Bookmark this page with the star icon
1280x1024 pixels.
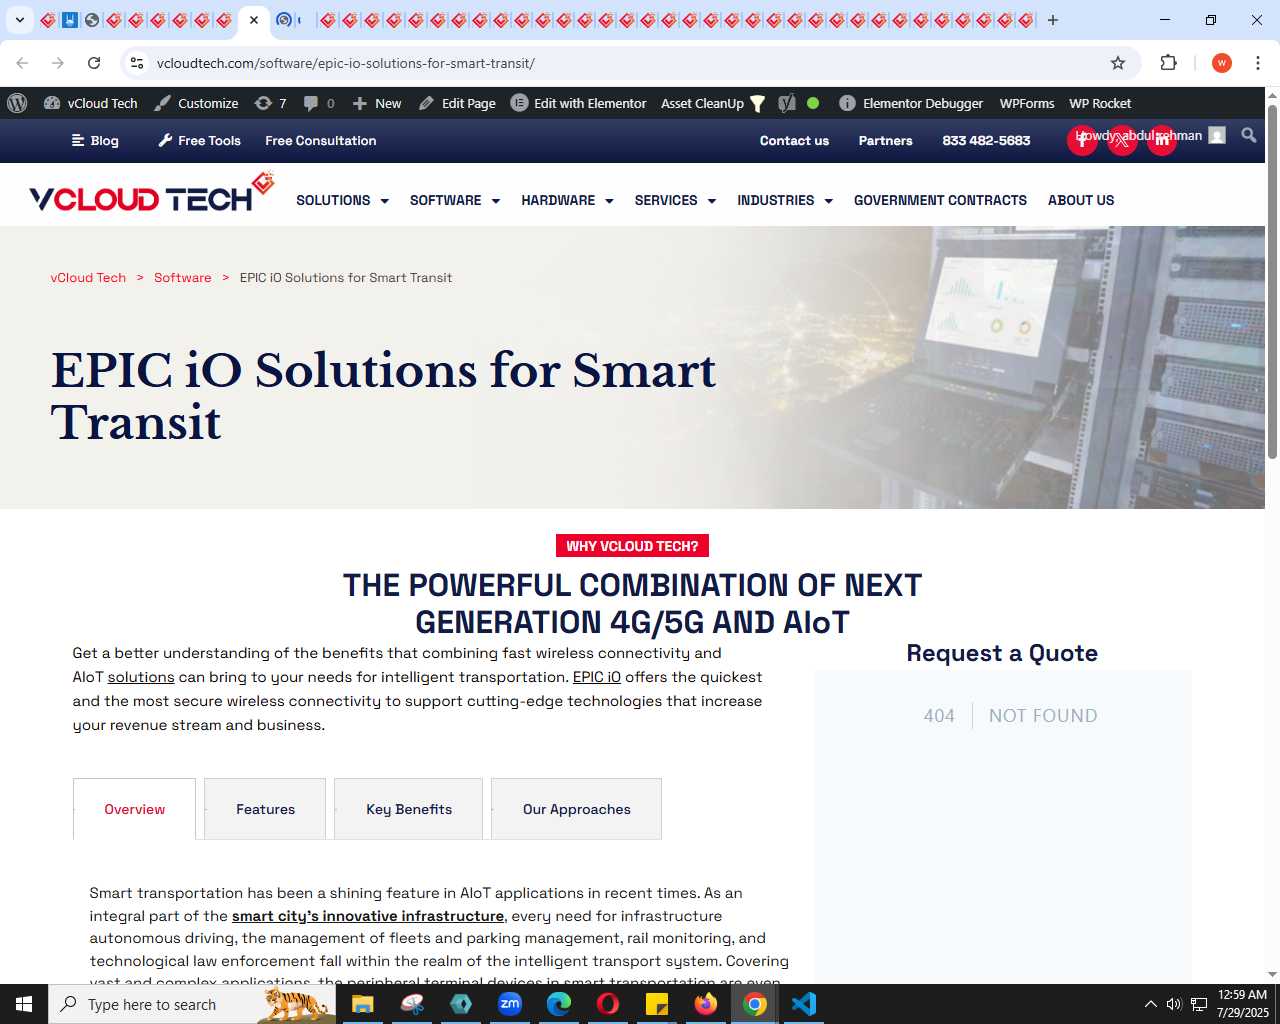[1118, 63]
